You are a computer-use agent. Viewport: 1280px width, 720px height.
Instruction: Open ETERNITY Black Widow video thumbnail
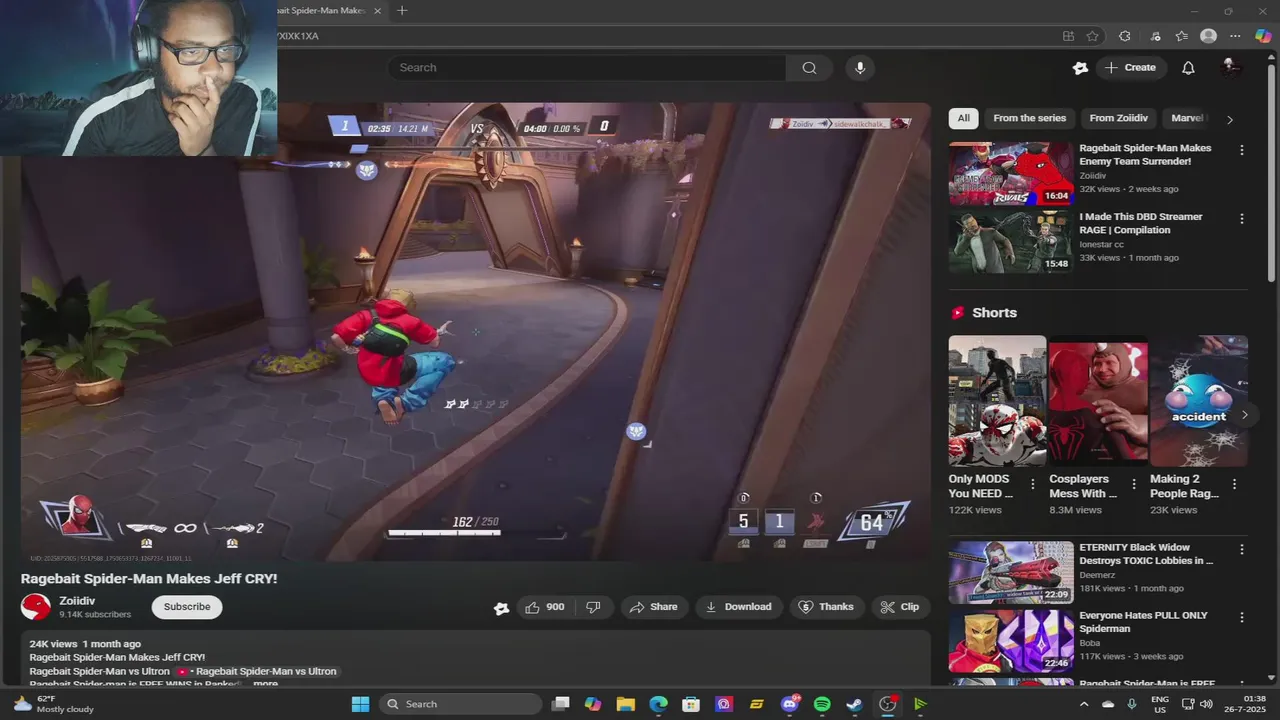tap(1011, 572)
